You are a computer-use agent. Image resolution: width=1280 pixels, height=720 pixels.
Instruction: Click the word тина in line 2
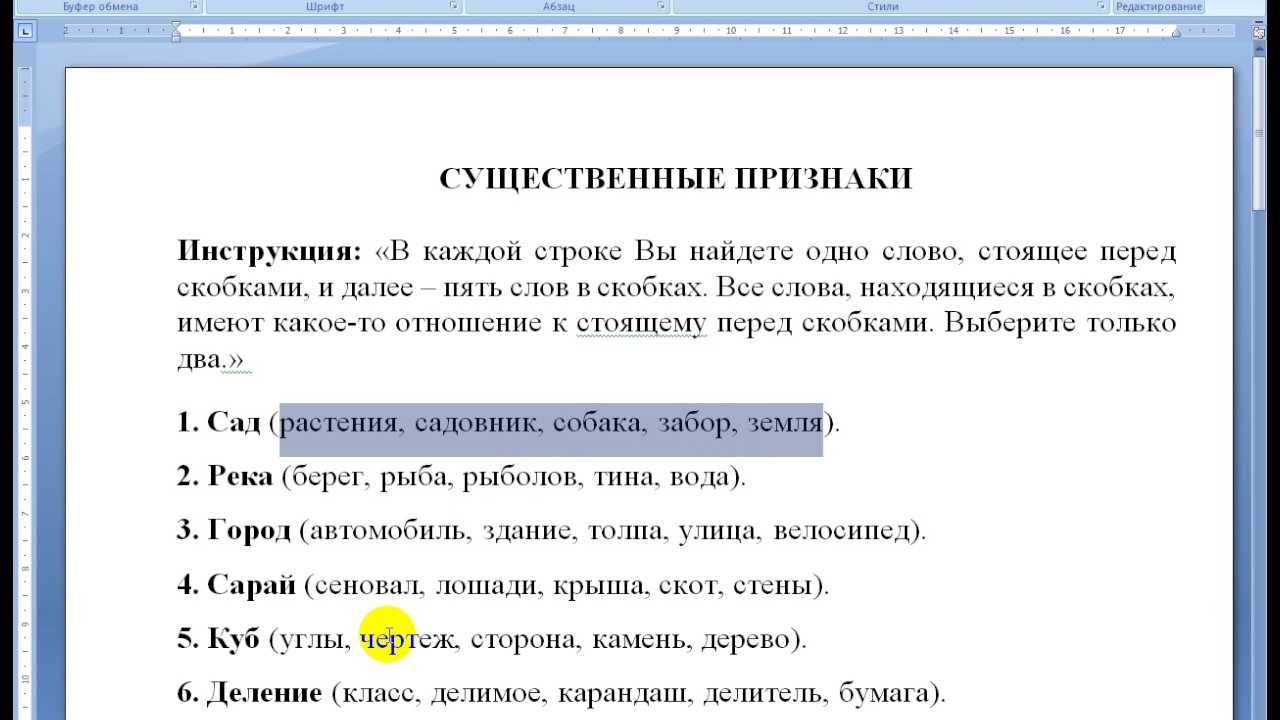coord(624,476)
